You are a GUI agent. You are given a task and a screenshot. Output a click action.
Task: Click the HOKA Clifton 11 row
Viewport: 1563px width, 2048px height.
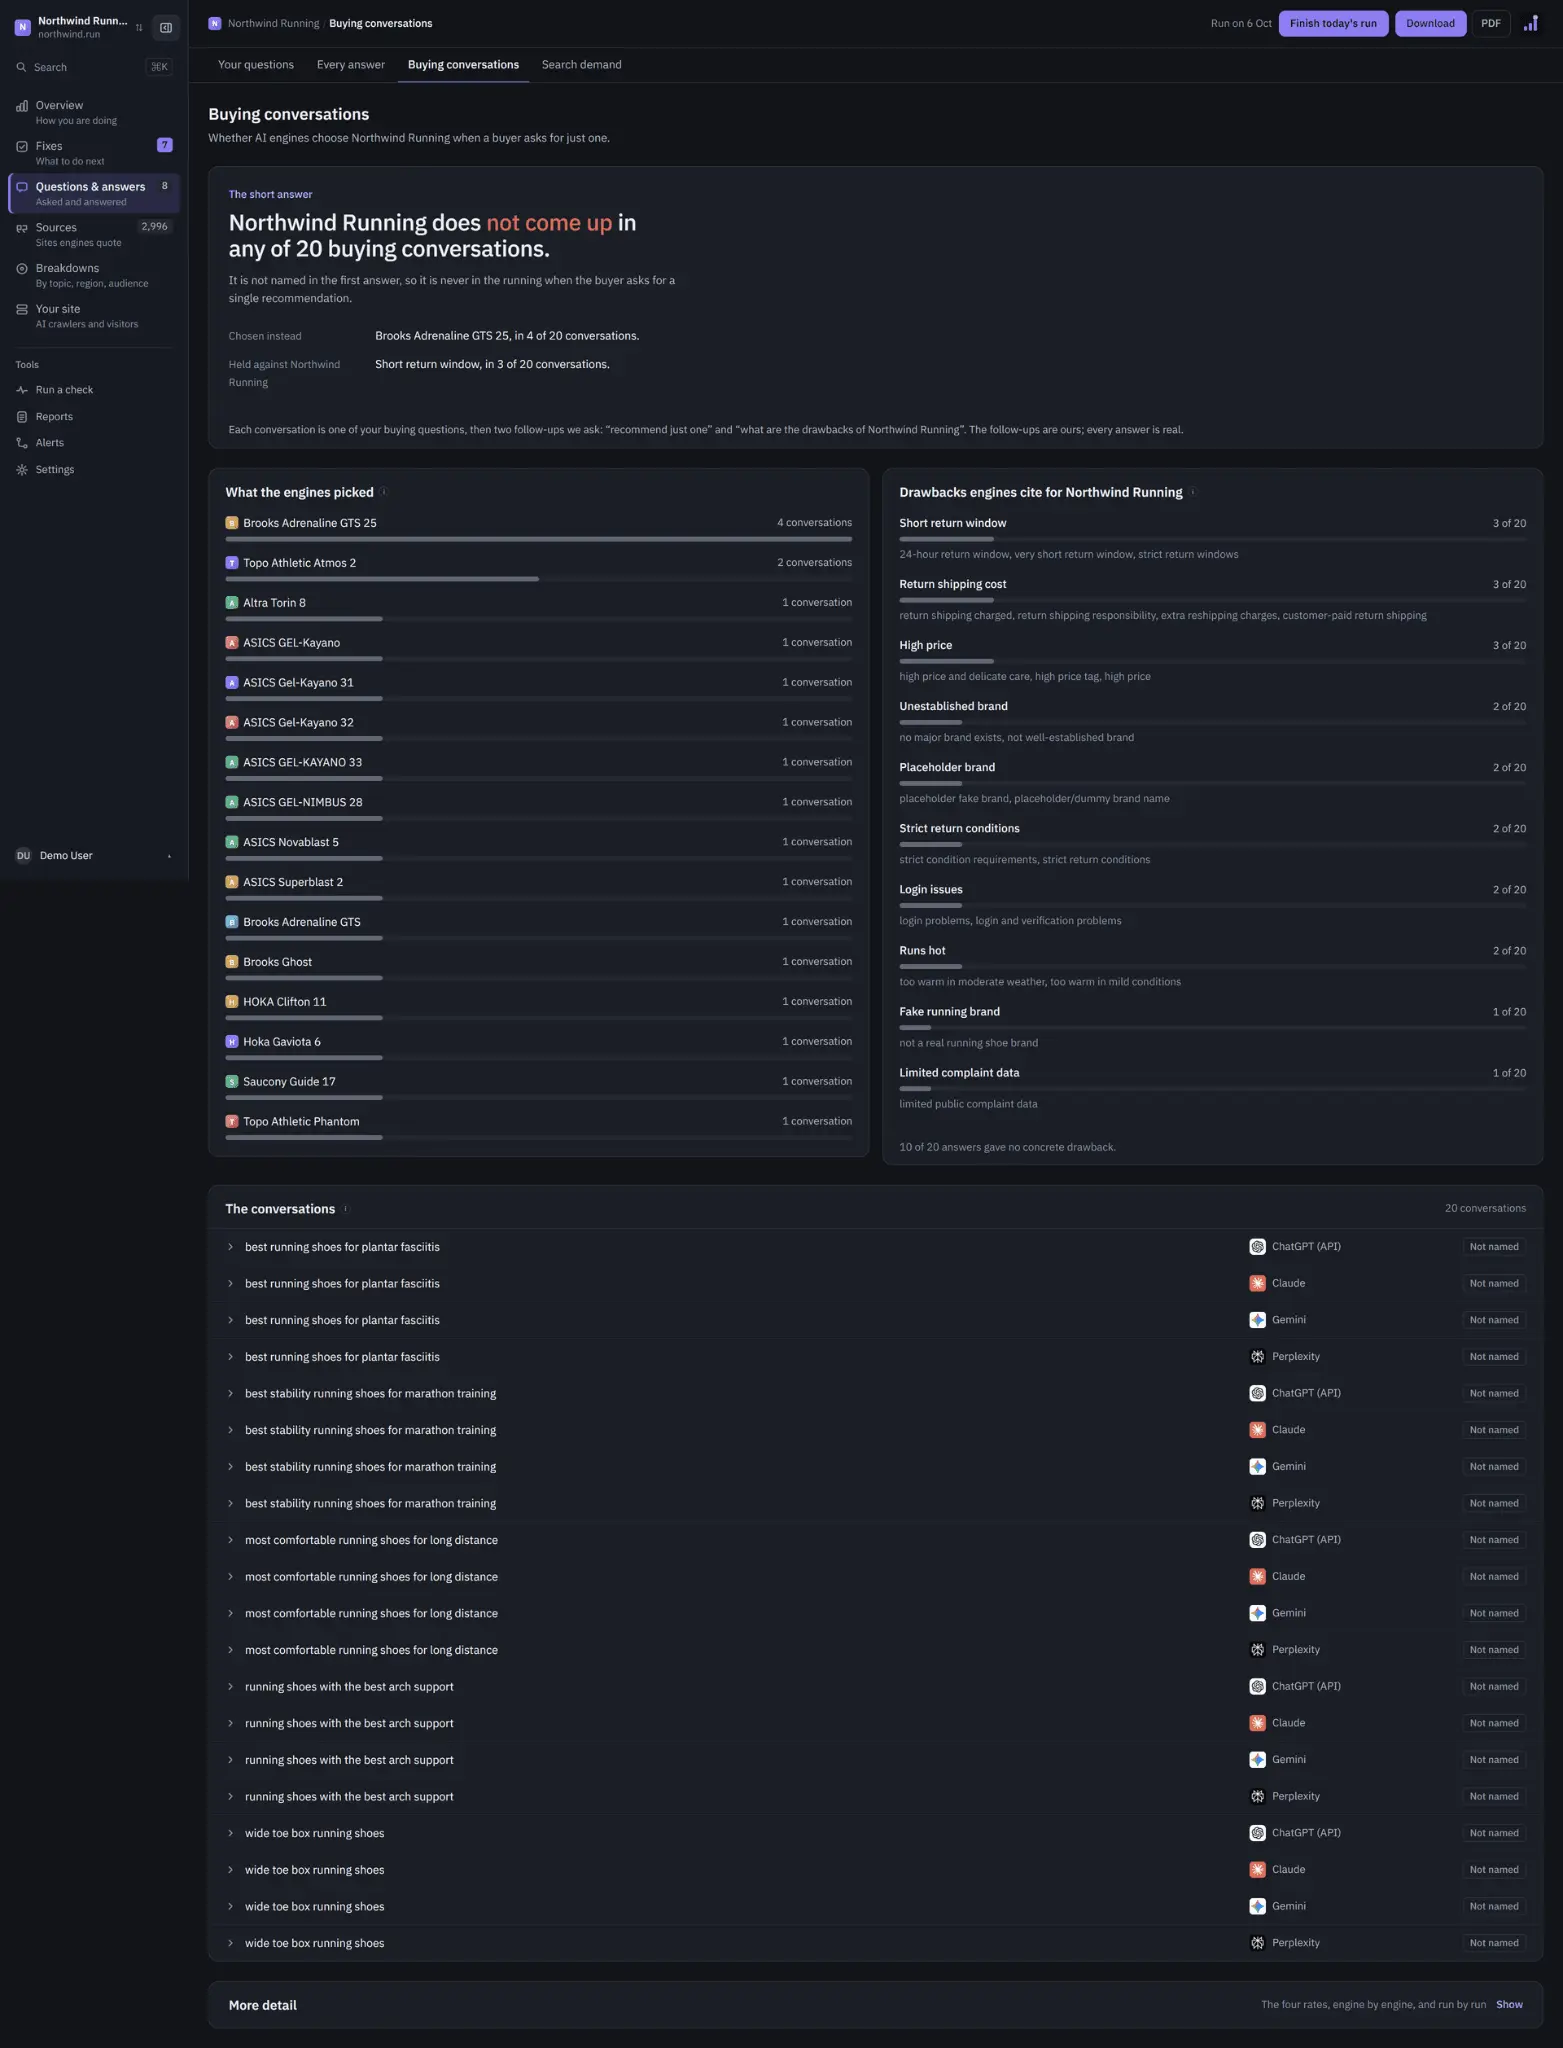click(x=539, y=1009)
